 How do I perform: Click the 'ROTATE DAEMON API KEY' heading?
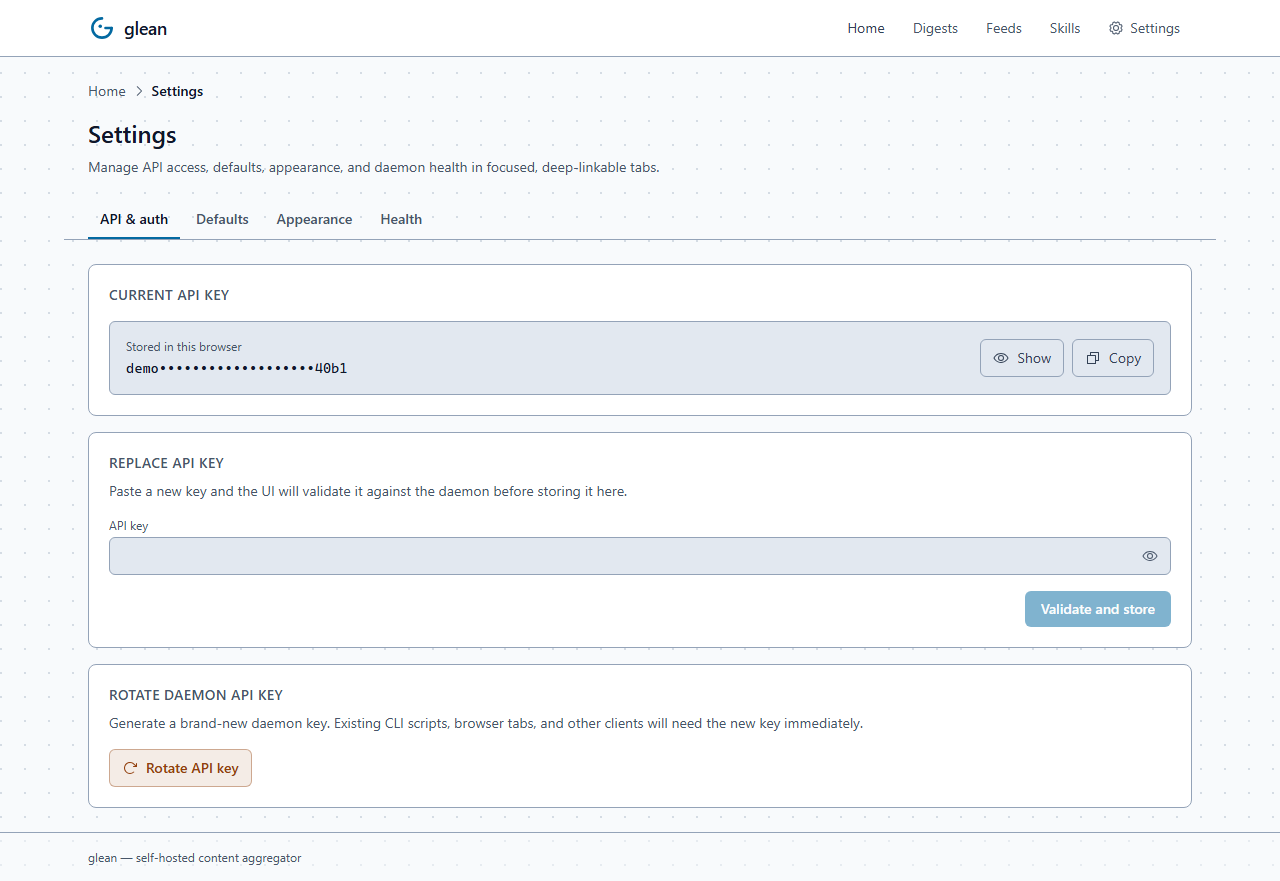[196, 695]
